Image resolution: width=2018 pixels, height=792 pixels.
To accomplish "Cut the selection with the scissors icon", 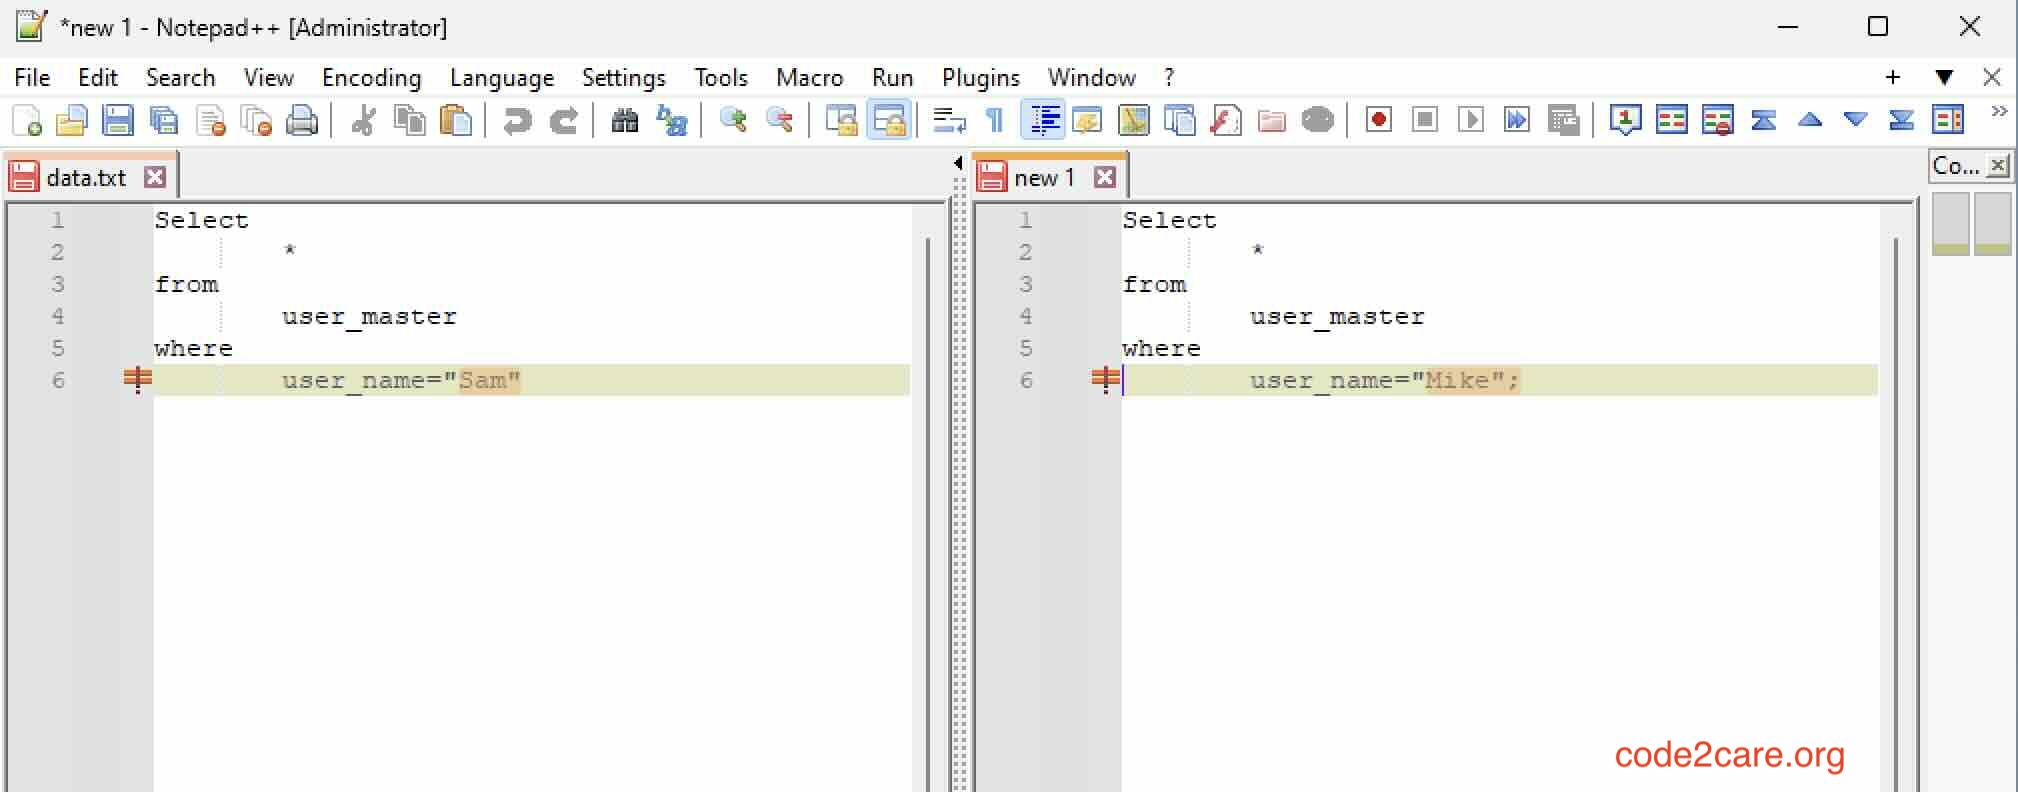I will point(364,121).
